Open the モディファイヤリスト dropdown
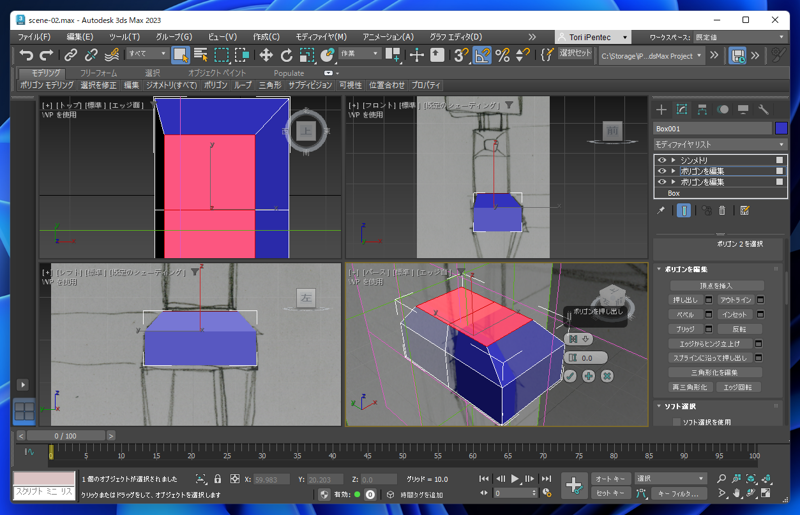This screenshot has height=515, width=800. click(x=720, y=144)
